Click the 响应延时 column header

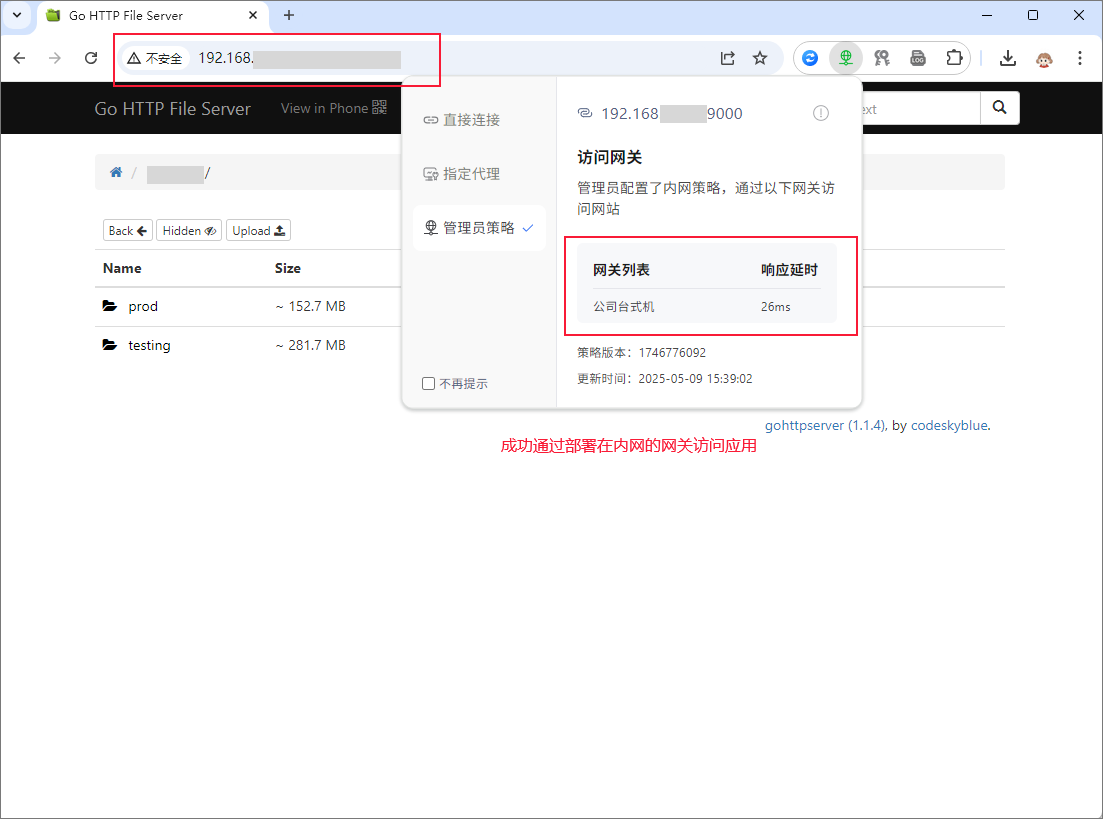pos(789,270)
